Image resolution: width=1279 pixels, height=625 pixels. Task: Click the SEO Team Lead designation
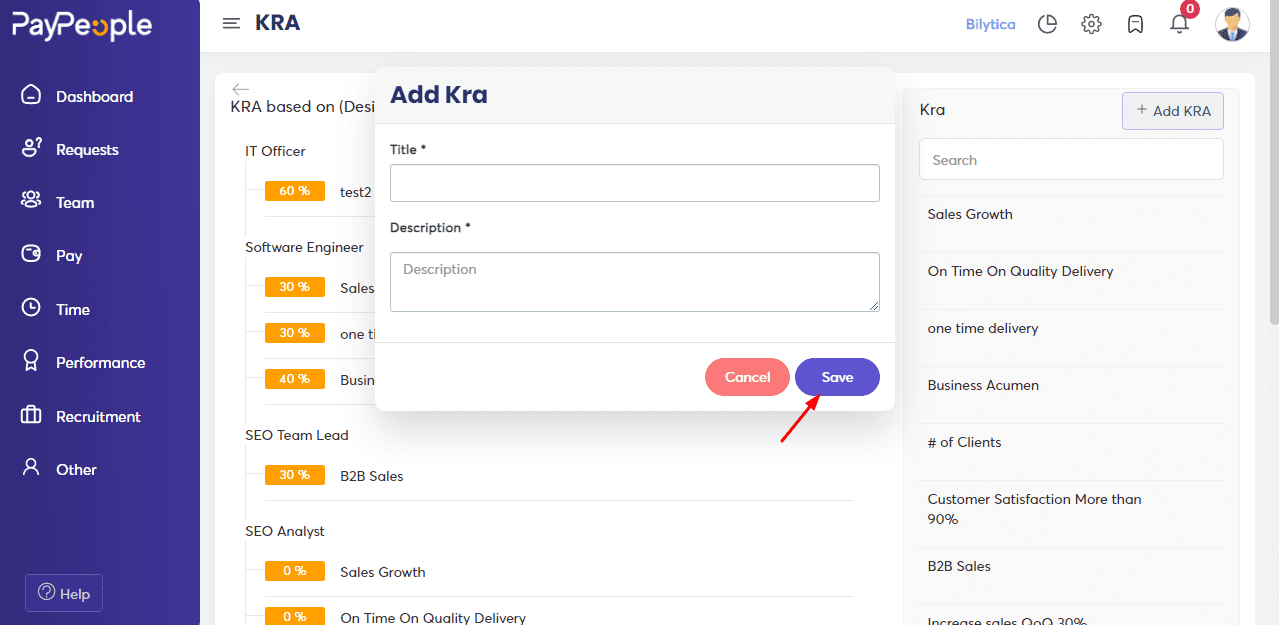coord(297,435)
